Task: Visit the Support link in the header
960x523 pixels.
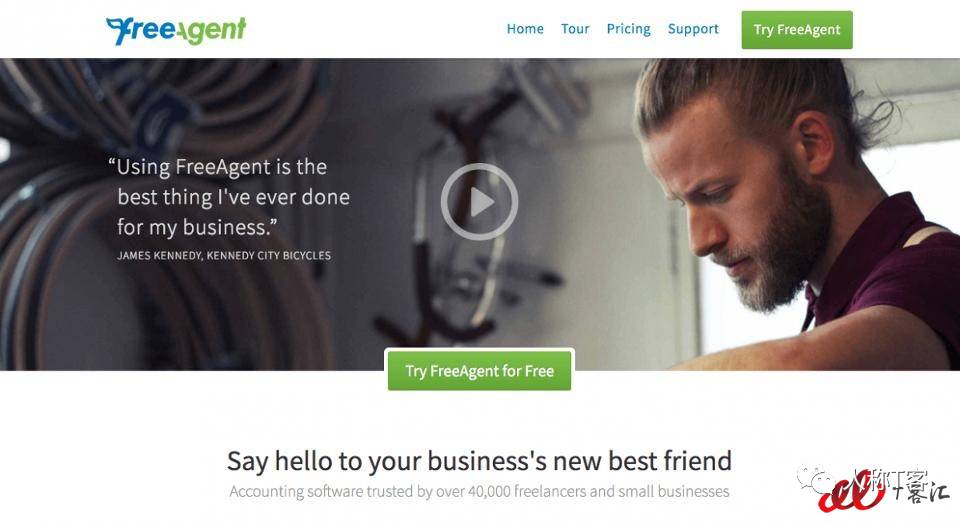Action: (x=693, y=29)
